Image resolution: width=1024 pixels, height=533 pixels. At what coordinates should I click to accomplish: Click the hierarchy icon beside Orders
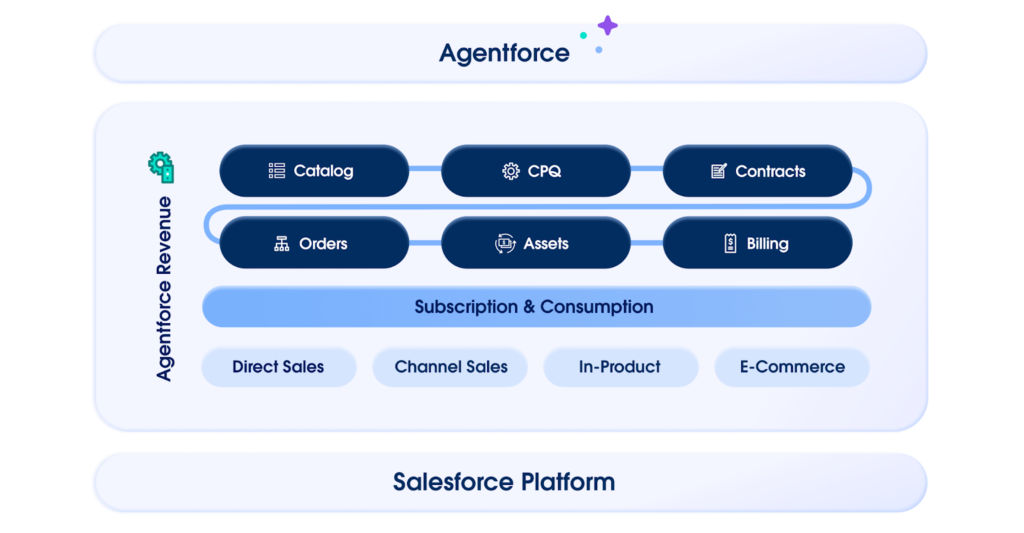coord(282,244)
